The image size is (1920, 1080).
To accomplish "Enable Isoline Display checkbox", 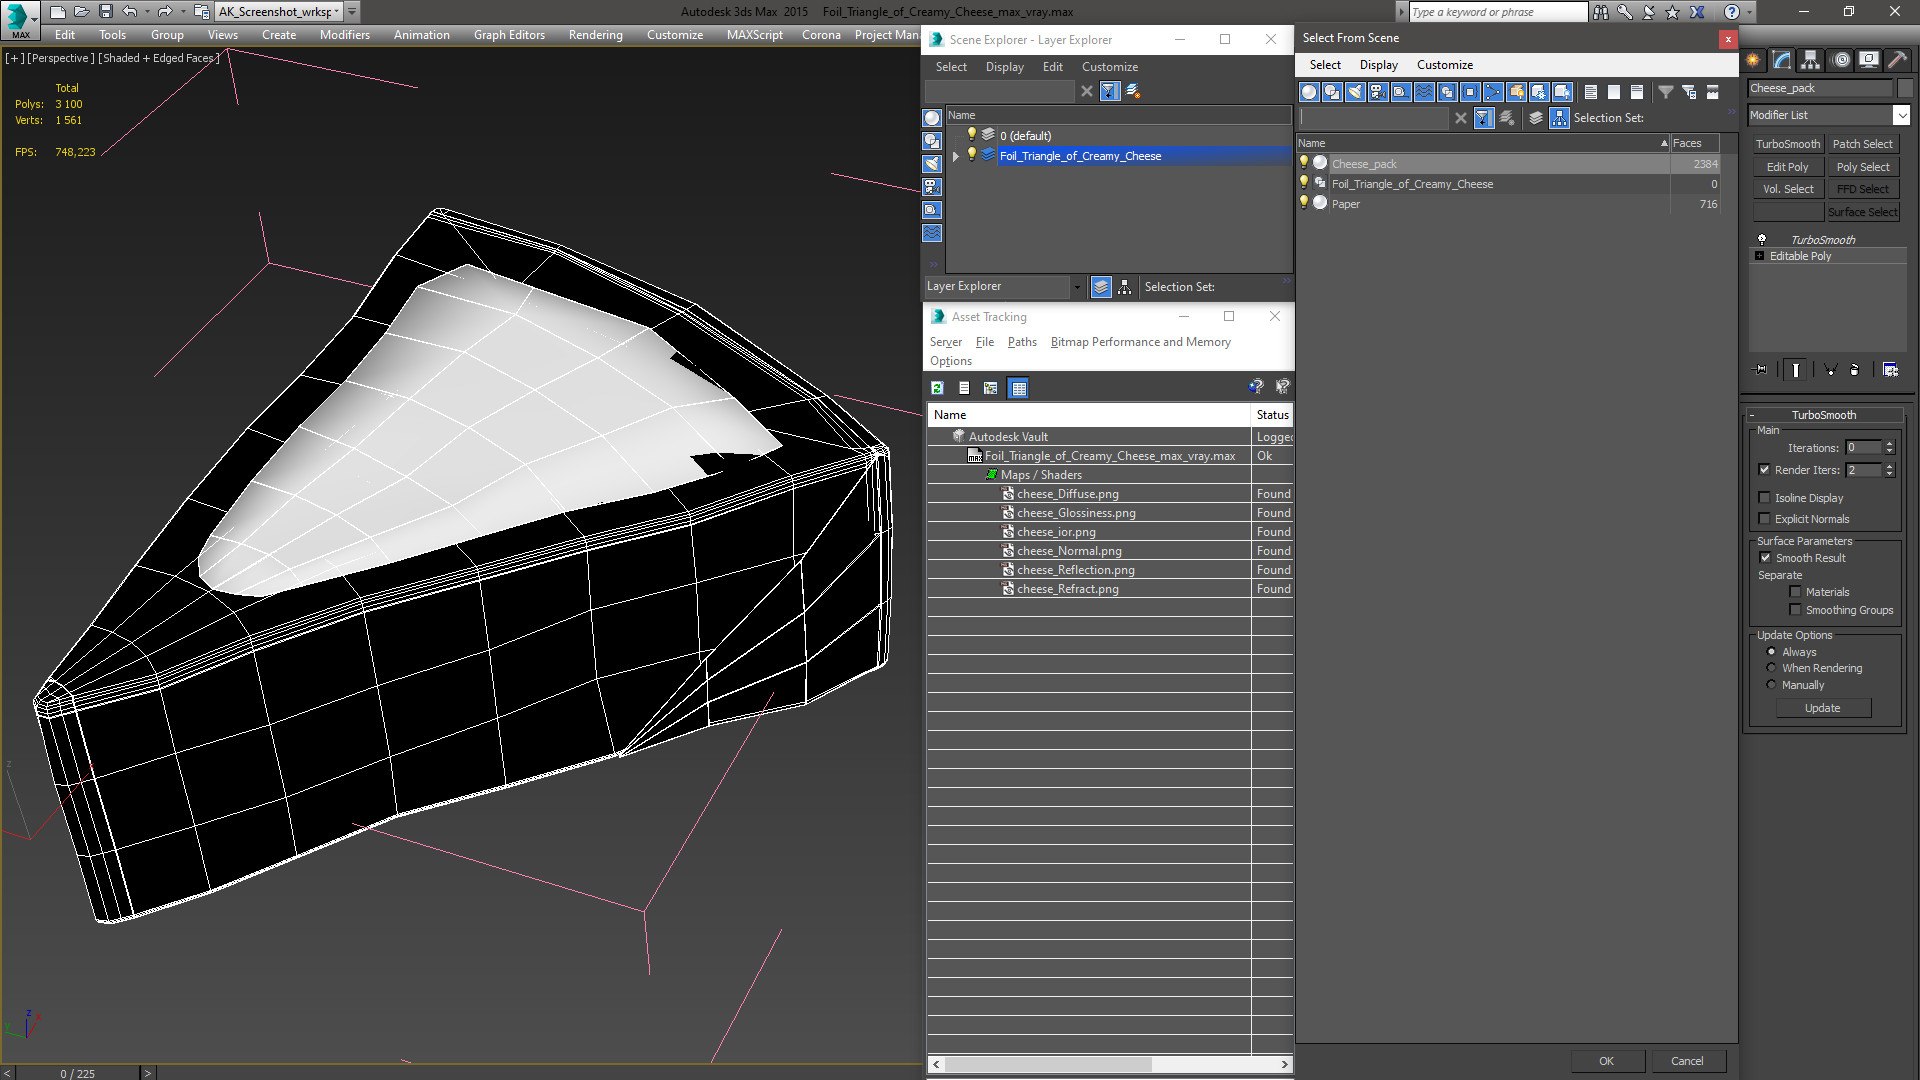I will (1765, 498).
